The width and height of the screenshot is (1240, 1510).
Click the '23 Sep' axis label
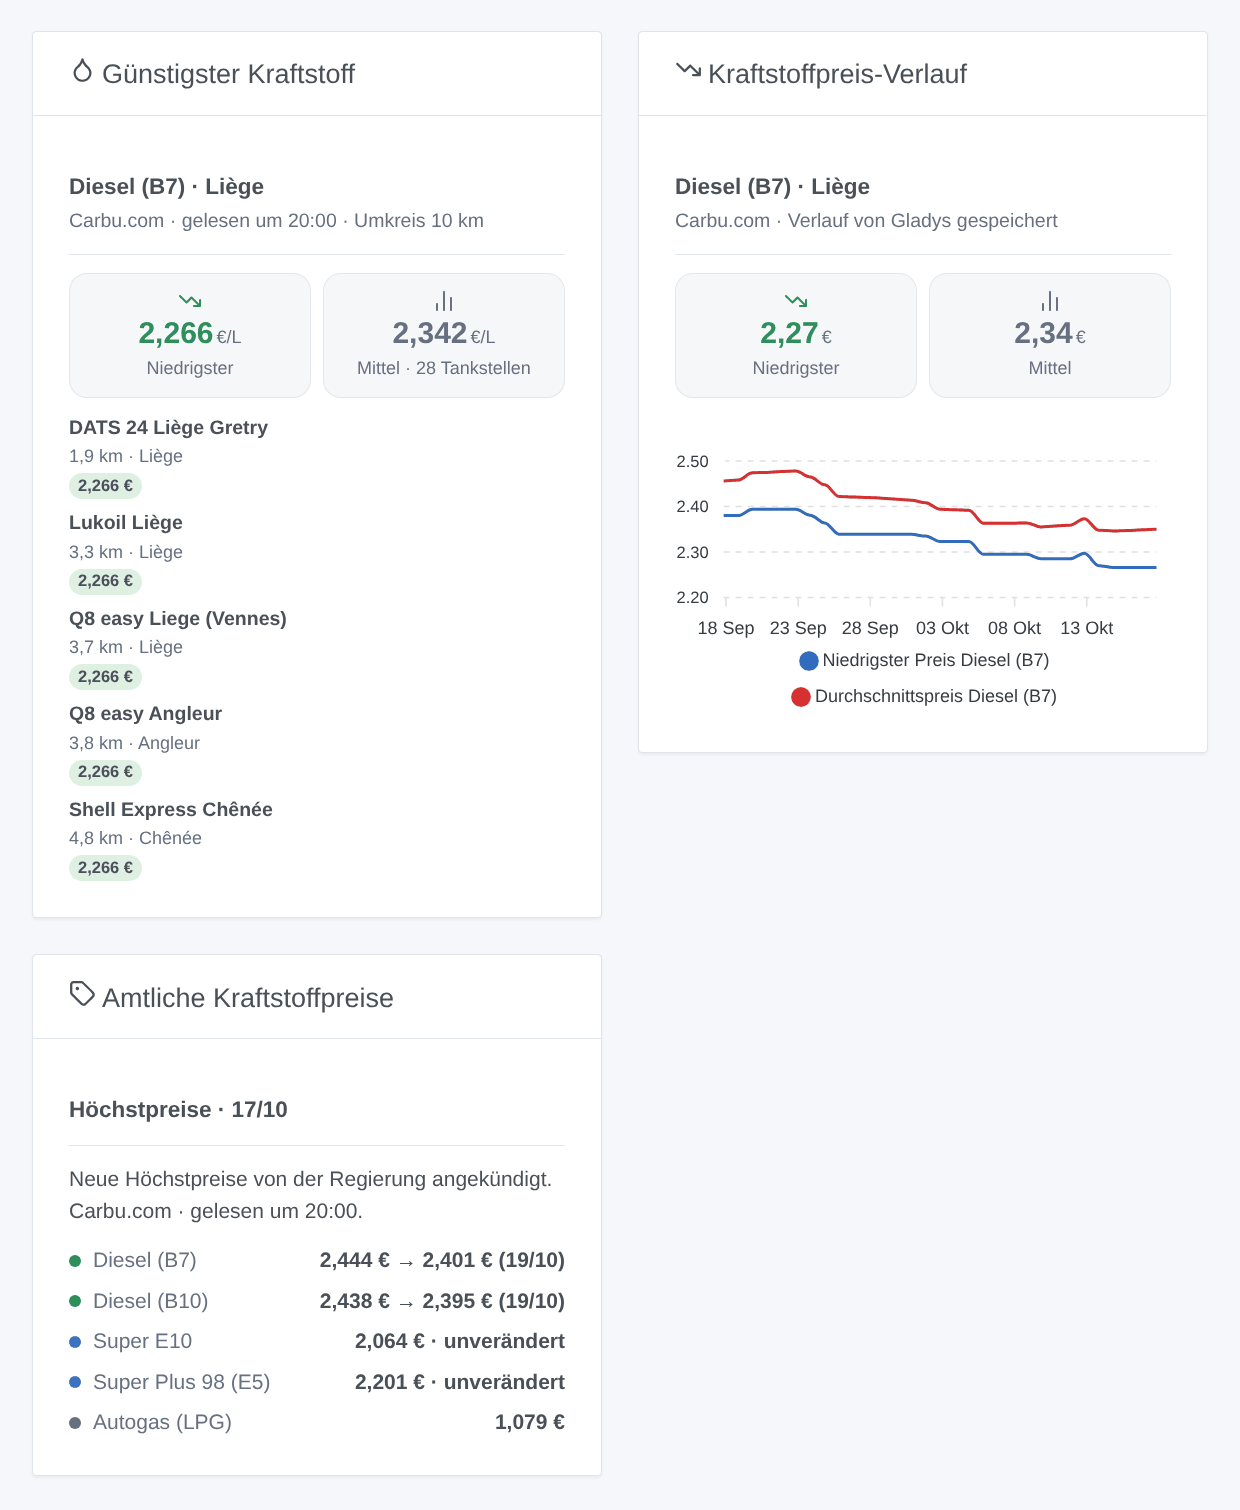pos(798,628)
